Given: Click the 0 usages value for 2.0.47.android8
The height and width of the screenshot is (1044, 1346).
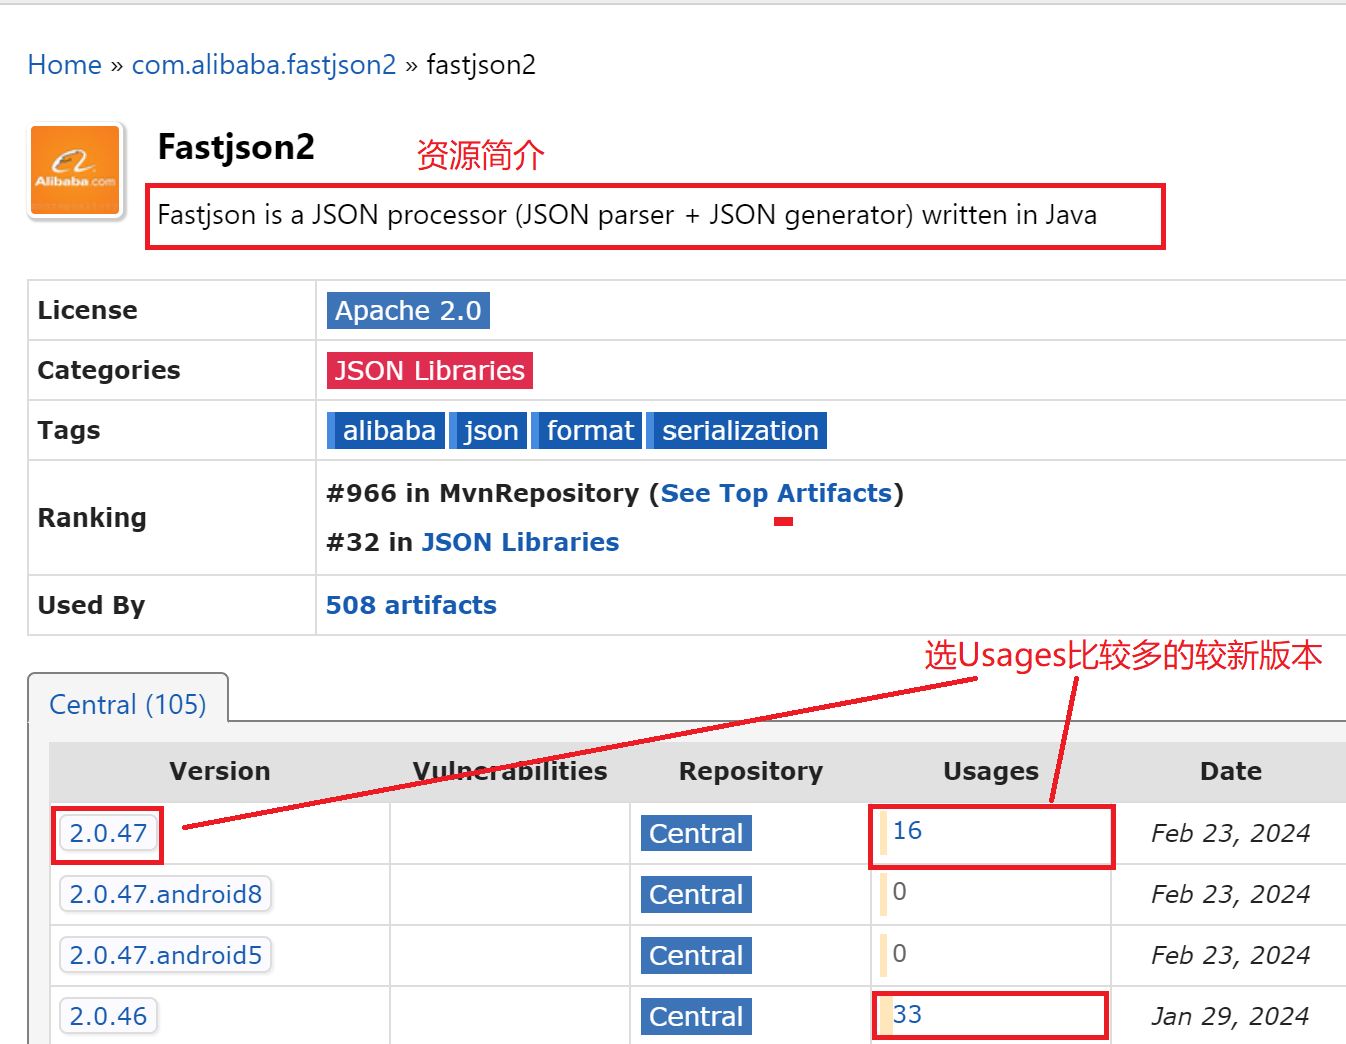Looking at the screenshot, I should pyautogui.click(x=900, y=892).
